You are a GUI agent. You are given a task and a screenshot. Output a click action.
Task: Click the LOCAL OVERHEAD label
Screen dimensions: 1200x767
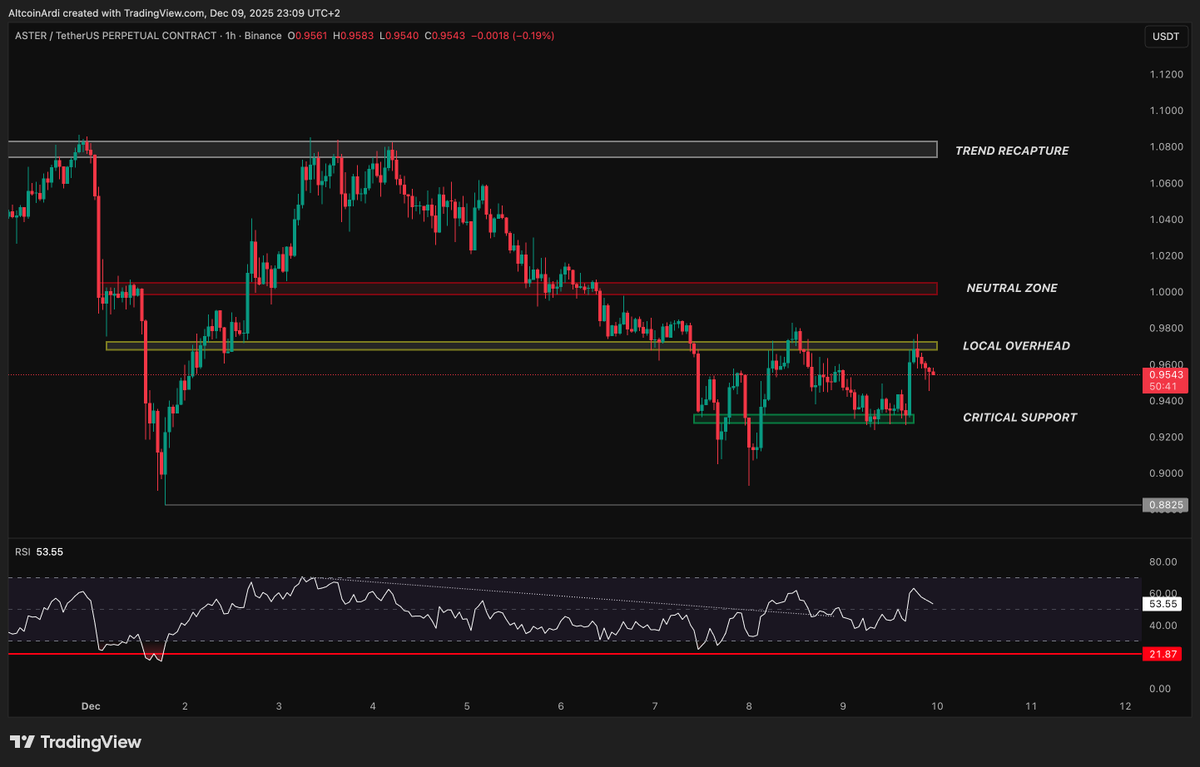1016,346
